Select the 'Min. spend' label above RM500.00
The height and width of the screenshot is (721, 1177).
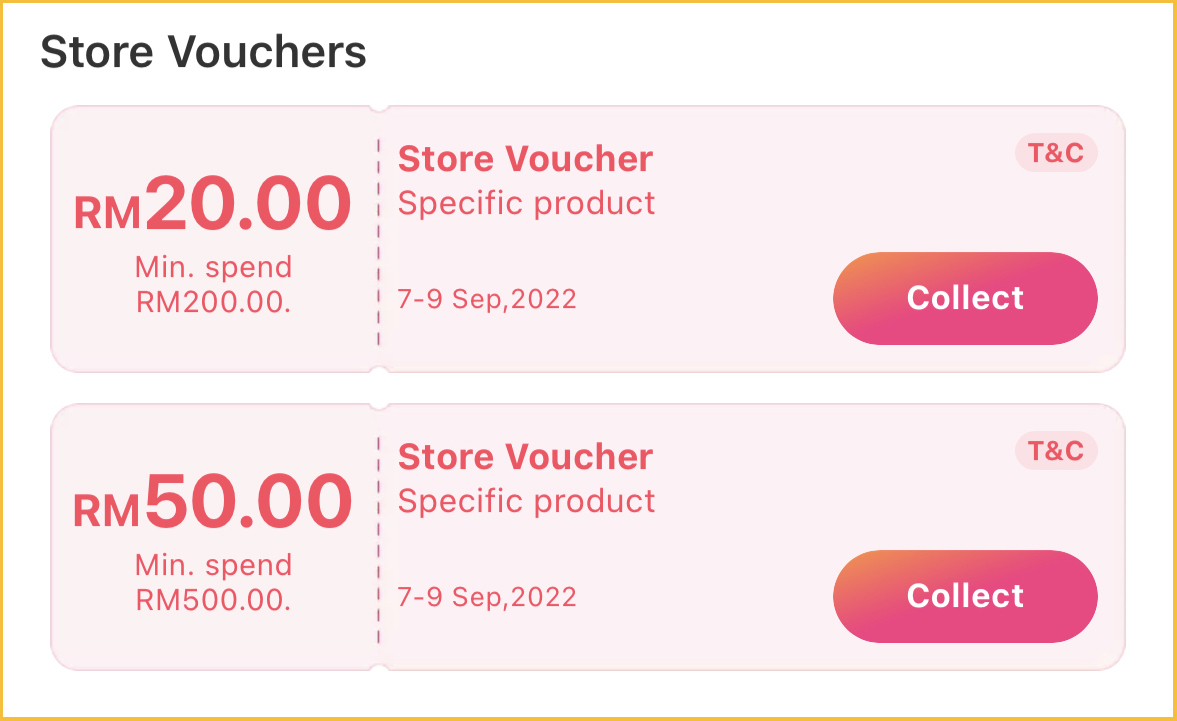pyautogui.click(x=213, y=565)
